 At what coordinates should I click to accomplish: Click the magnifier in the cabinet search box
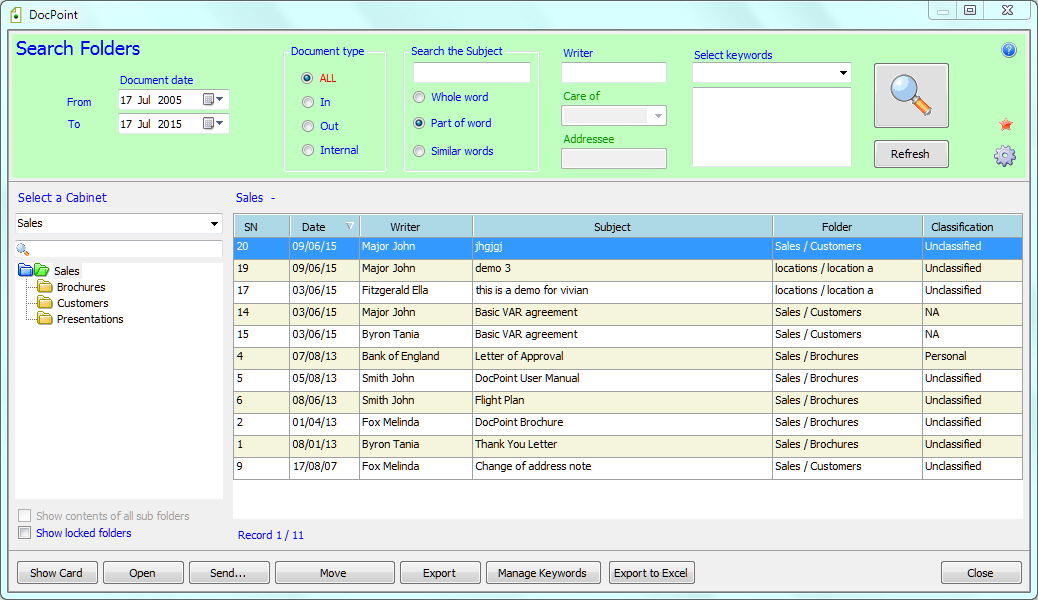pos(24,248)
